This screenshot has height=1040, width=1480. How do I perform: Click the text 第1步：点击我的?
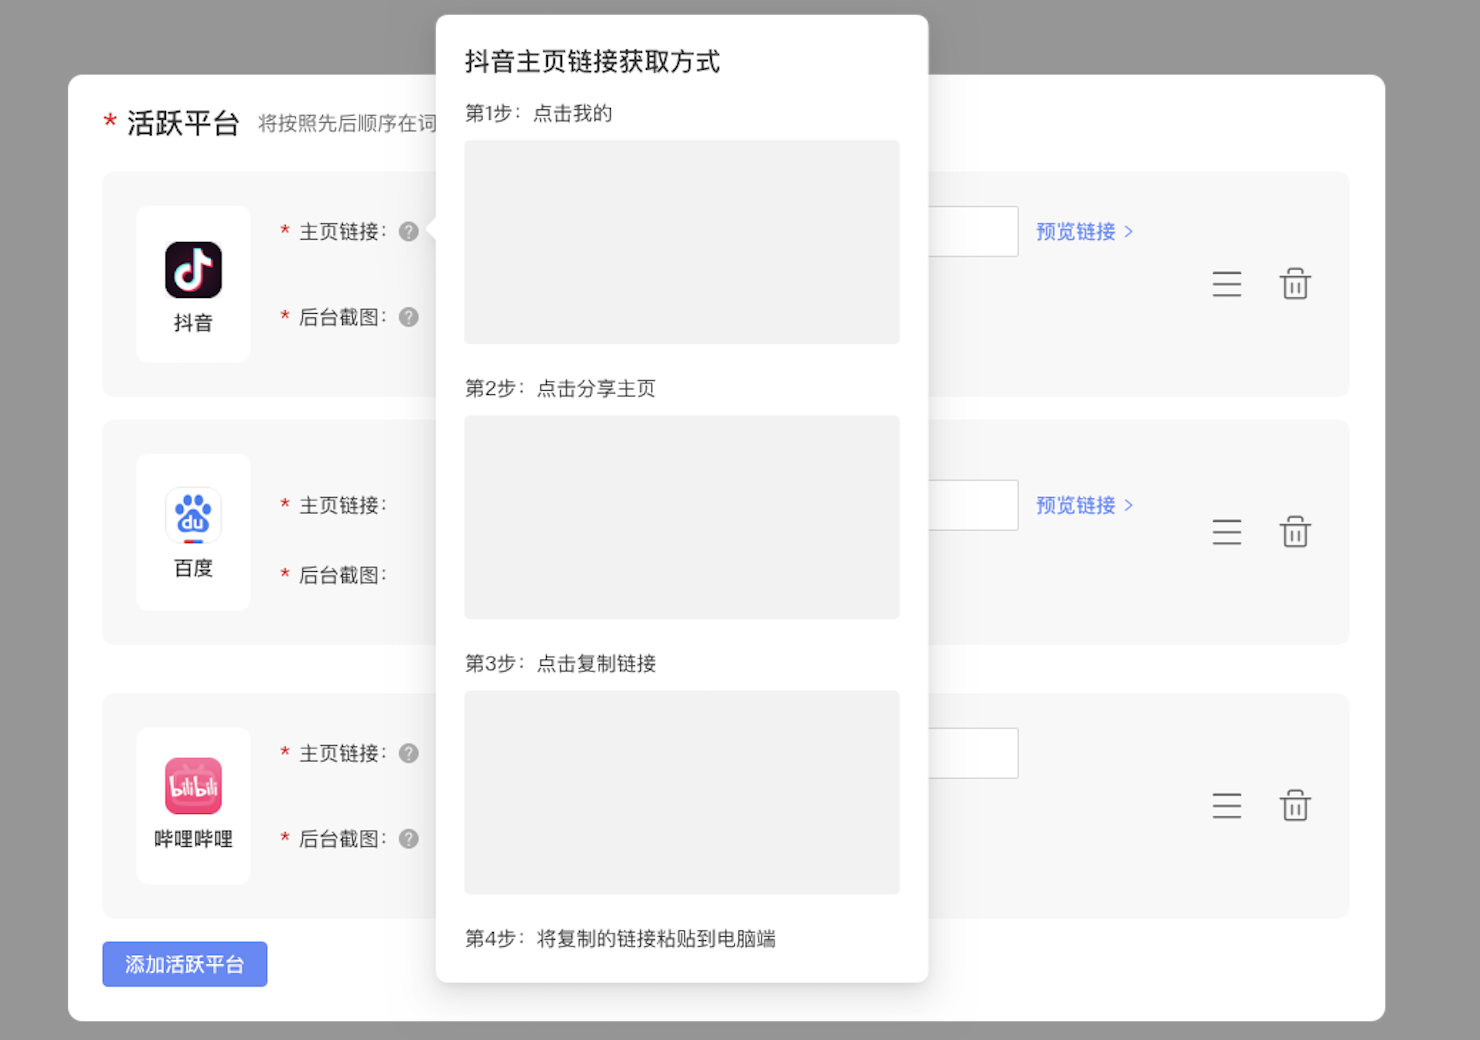pyautogui.click(x=539, y=113)
